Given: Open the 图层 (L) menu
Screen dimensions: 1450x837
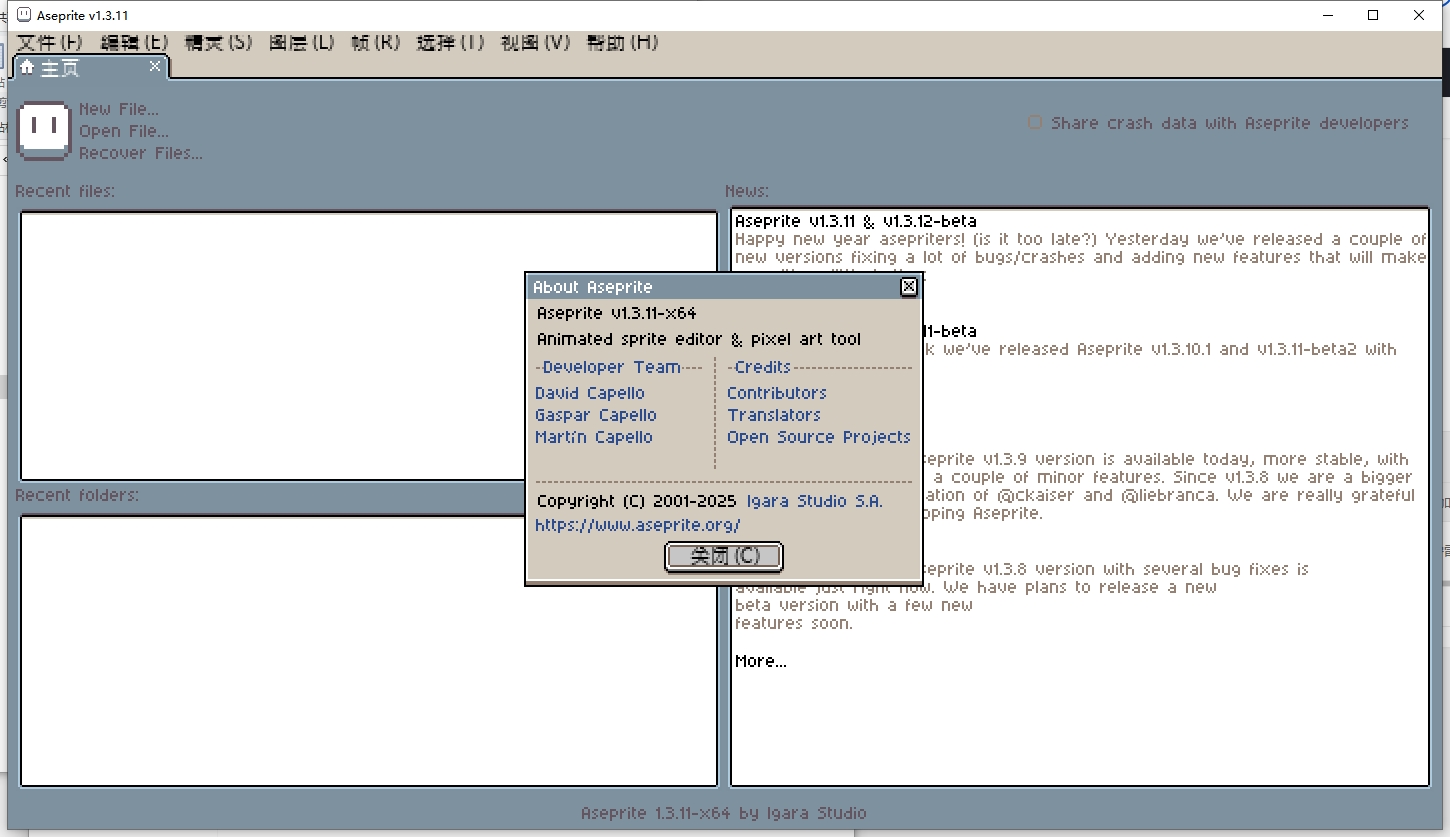Looking at the screenshot, I should (301, 42).
